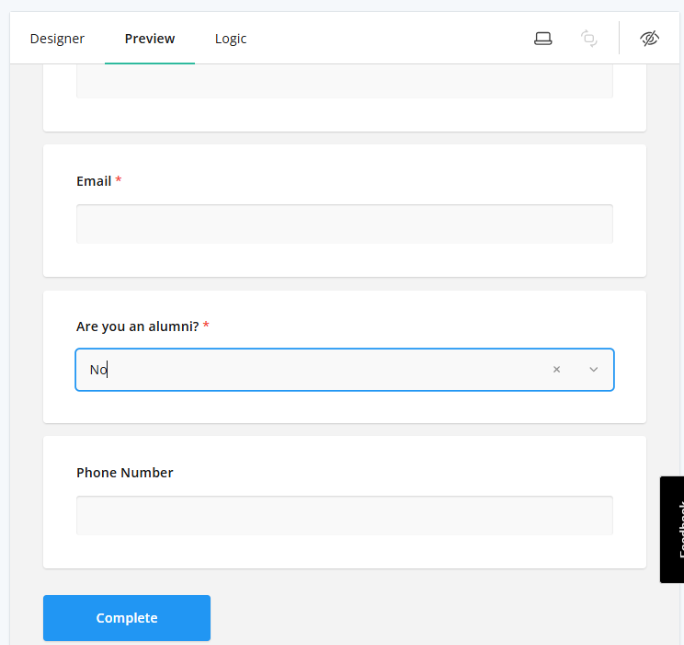The image size is (684, 645).
Task: Switch to the Designer tab
Action: (57, 38)
